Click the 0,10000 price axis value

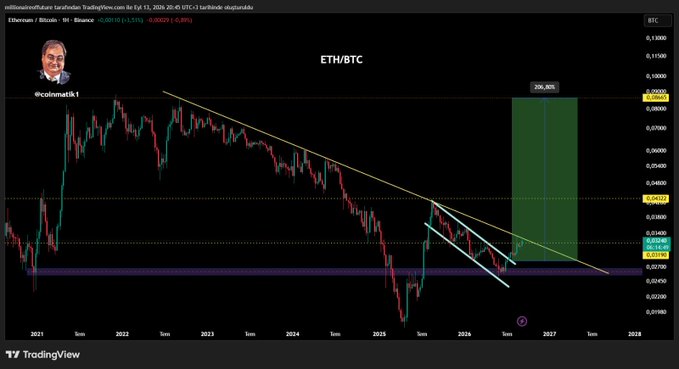[656, 76]
